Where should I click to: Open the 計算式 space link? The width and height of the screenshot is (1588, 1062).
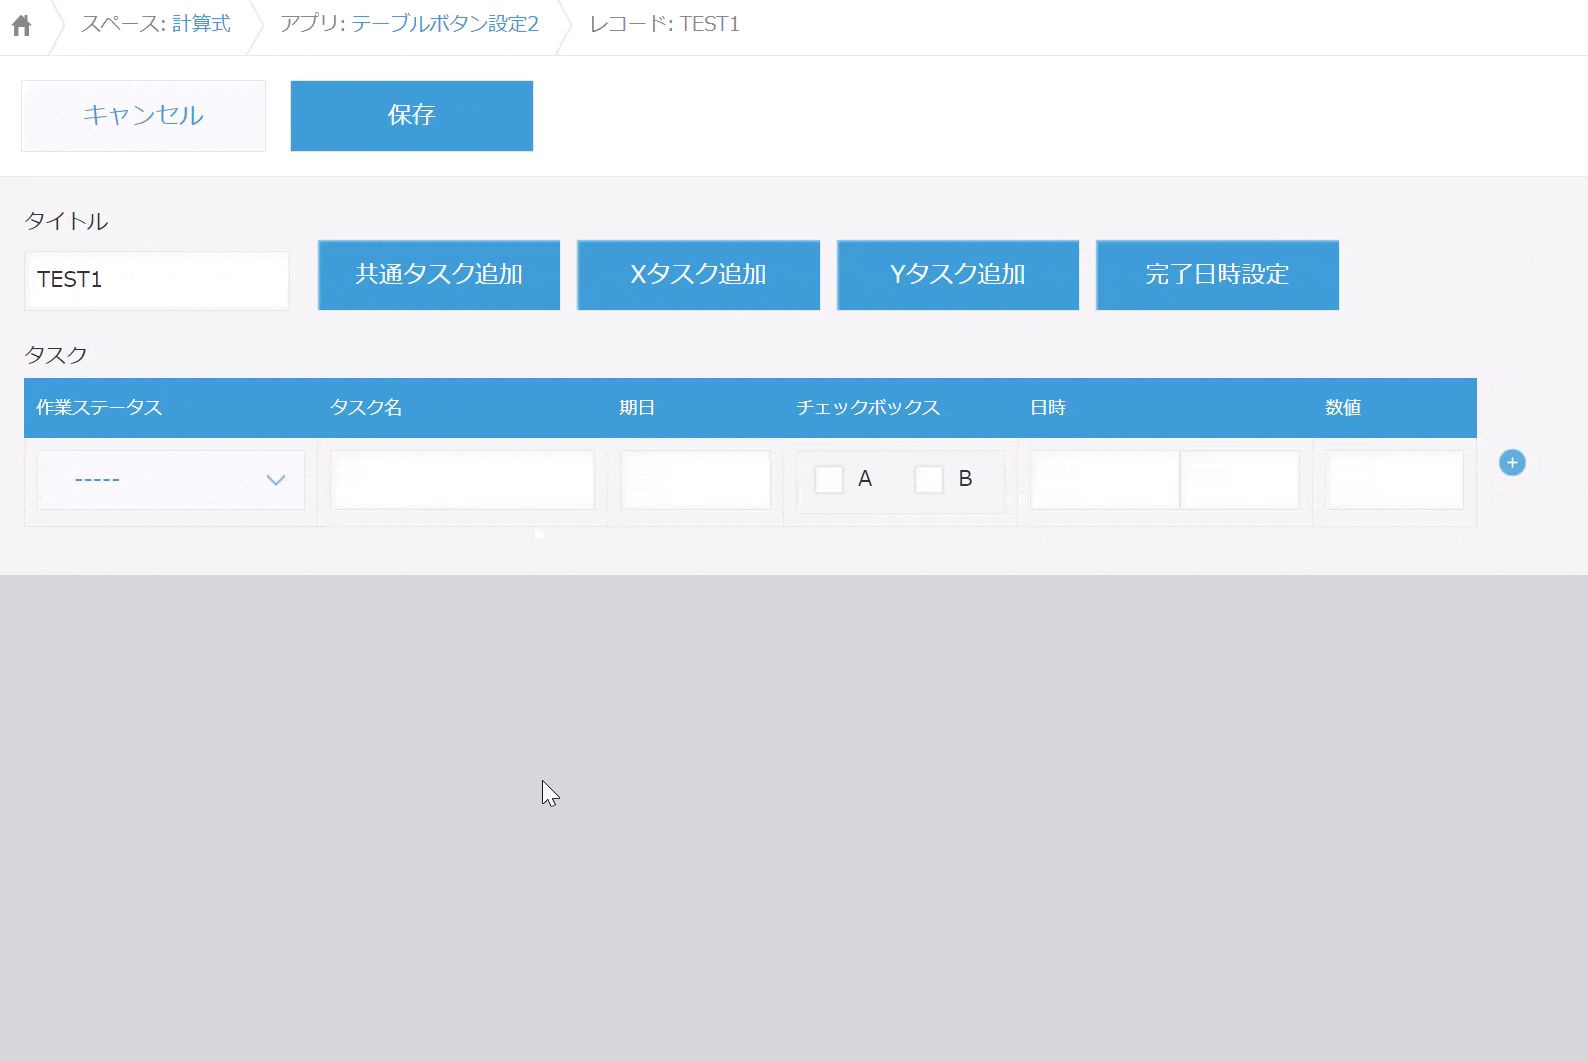point(201,24)
